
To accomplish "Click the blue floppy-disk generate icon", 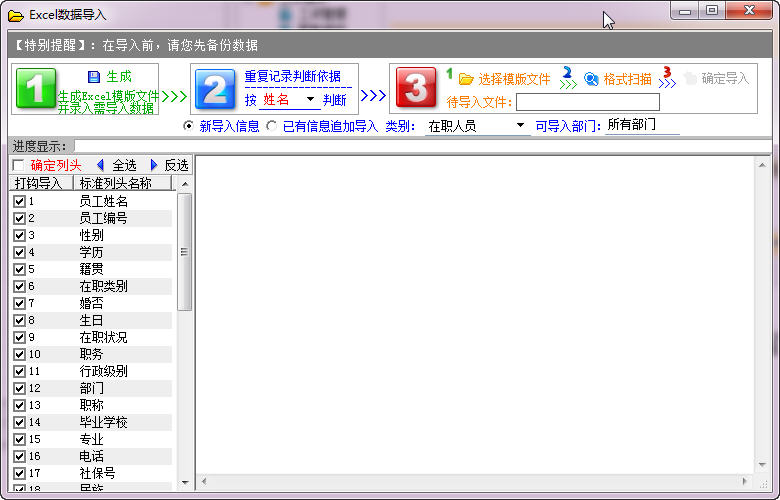I will pyautogui.click(x=94, y=77).
